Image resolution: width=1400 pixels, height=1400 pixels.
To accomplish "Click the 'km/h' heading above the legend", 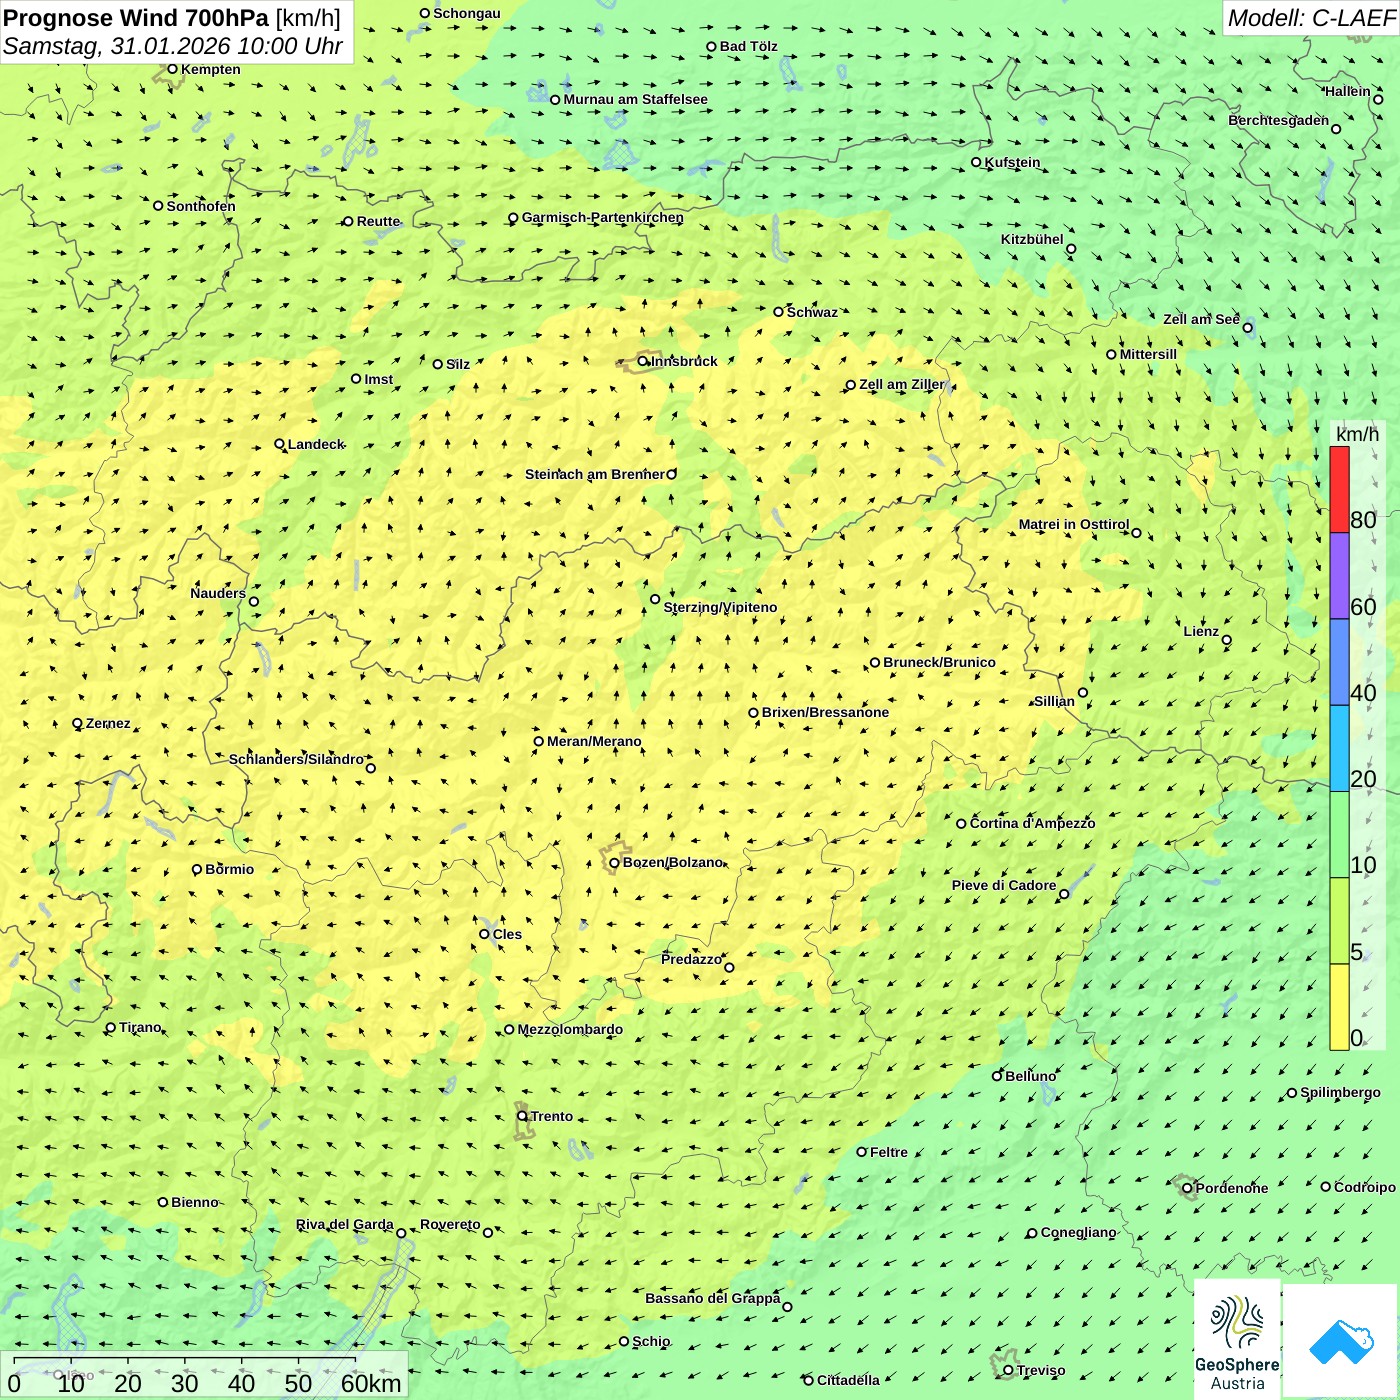I will [x=1357, y=434].
